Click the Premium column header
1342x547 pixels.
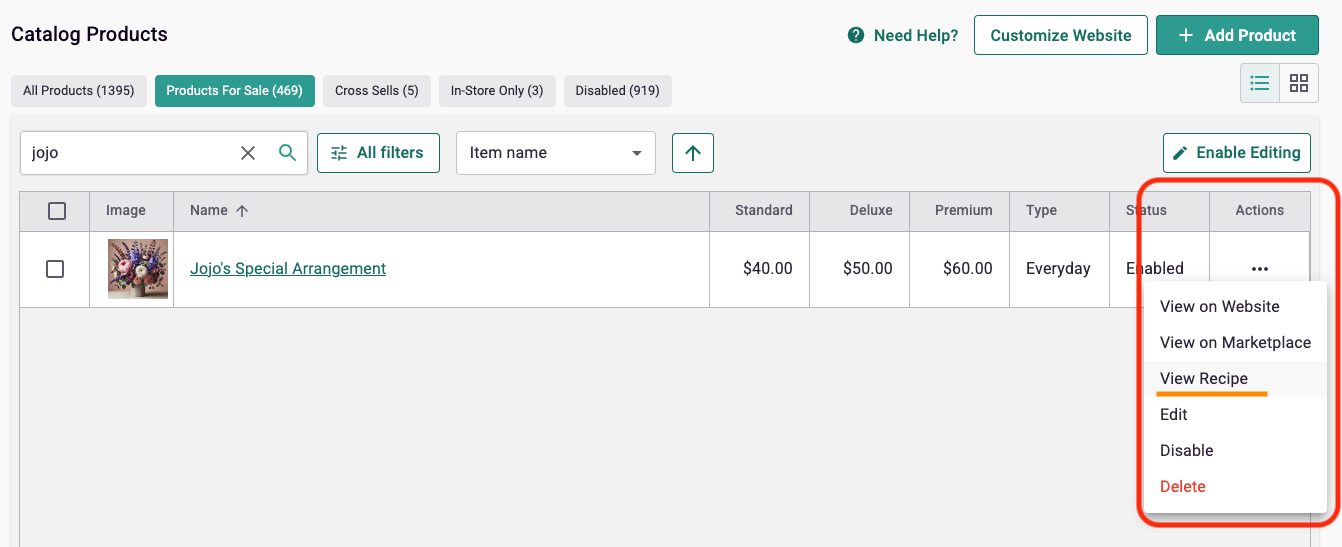tap(959, 211)
